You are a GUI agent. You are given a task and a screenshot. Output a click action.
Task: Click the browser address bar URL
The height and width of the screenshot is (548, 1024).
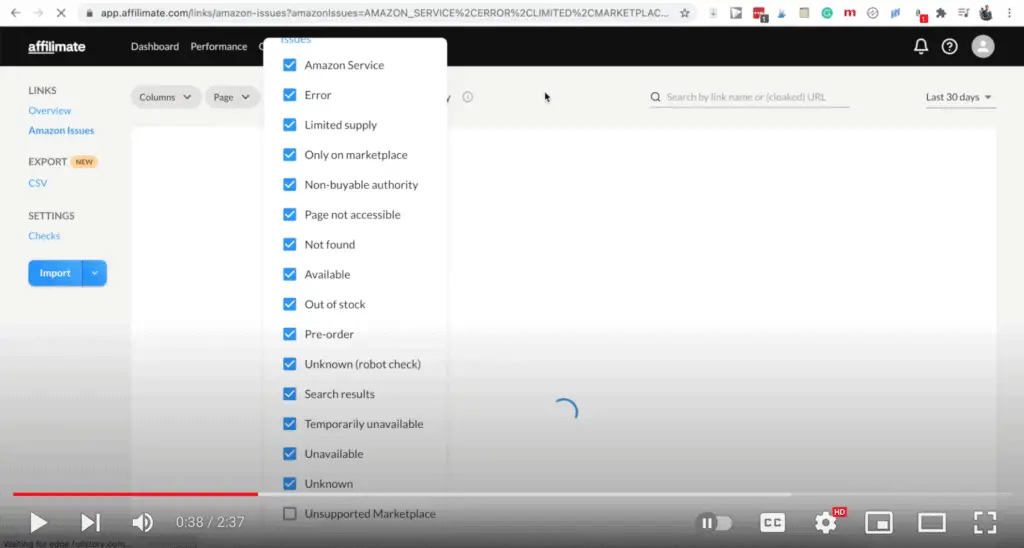pyautogui.click(x=384, y=12)
